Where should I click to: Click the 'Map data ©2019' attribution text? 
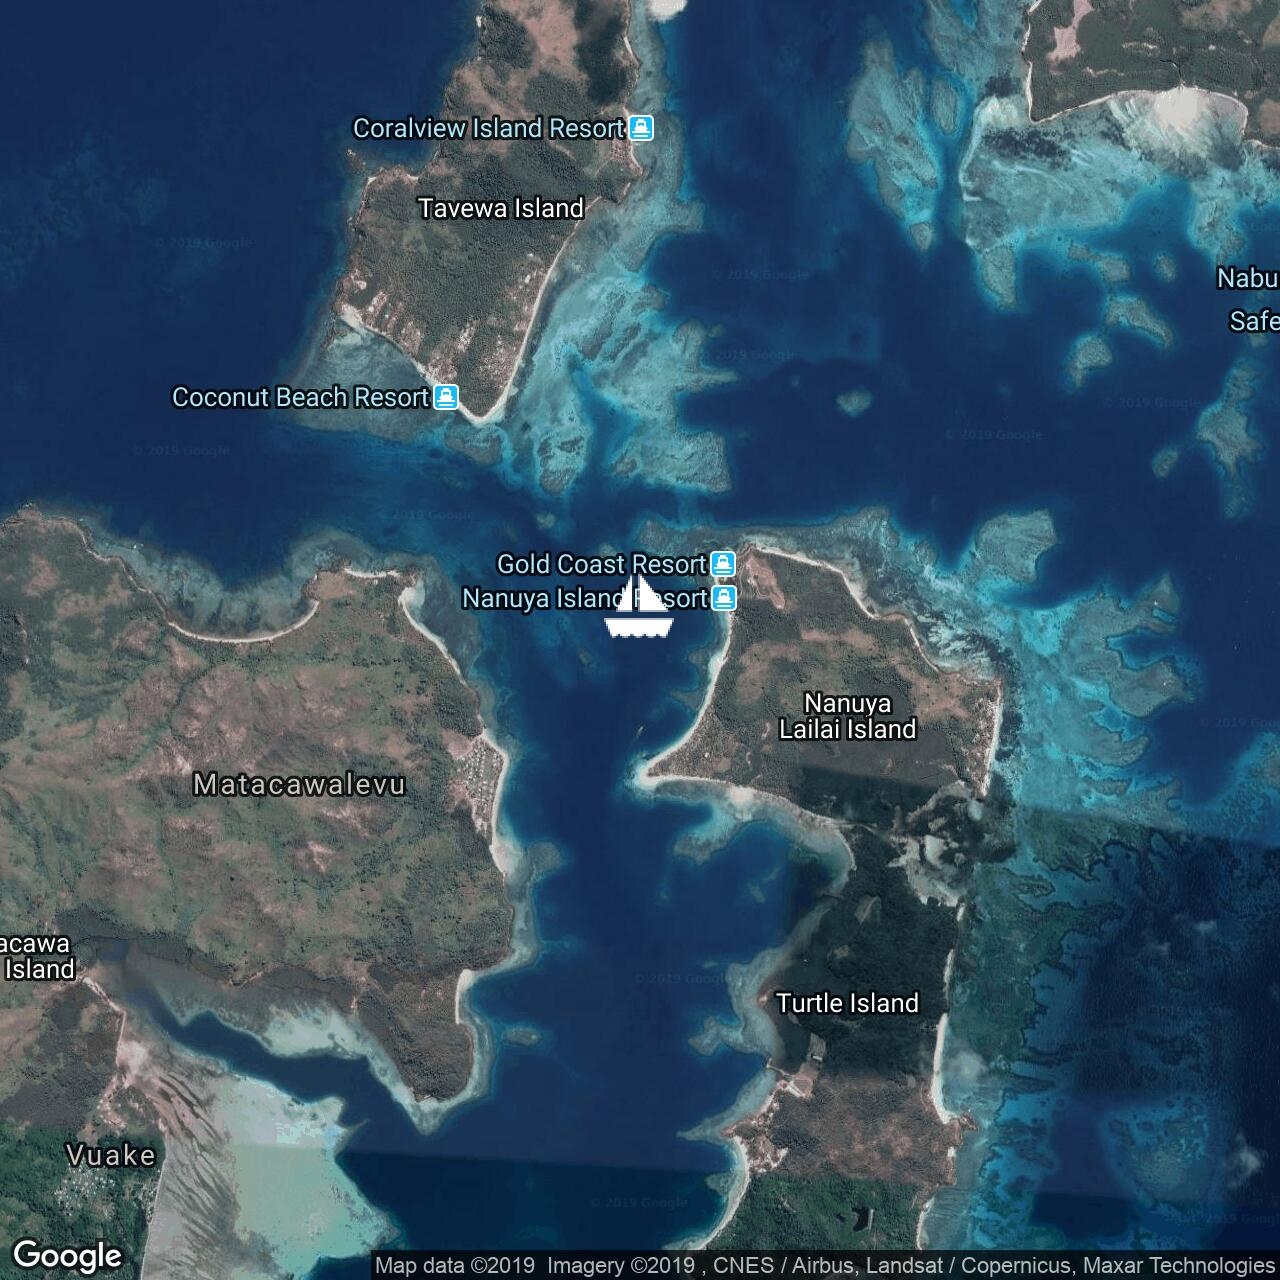click(x=455, y=1266)
